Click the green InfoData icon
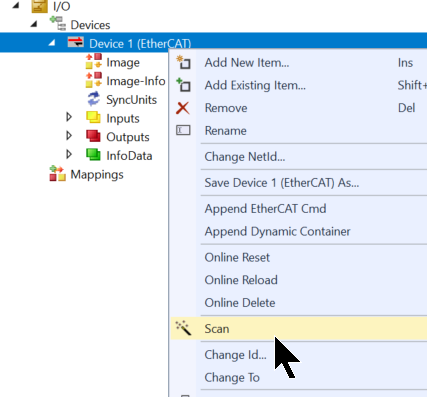The image size is (427, 397). click(x=93, y=155)
